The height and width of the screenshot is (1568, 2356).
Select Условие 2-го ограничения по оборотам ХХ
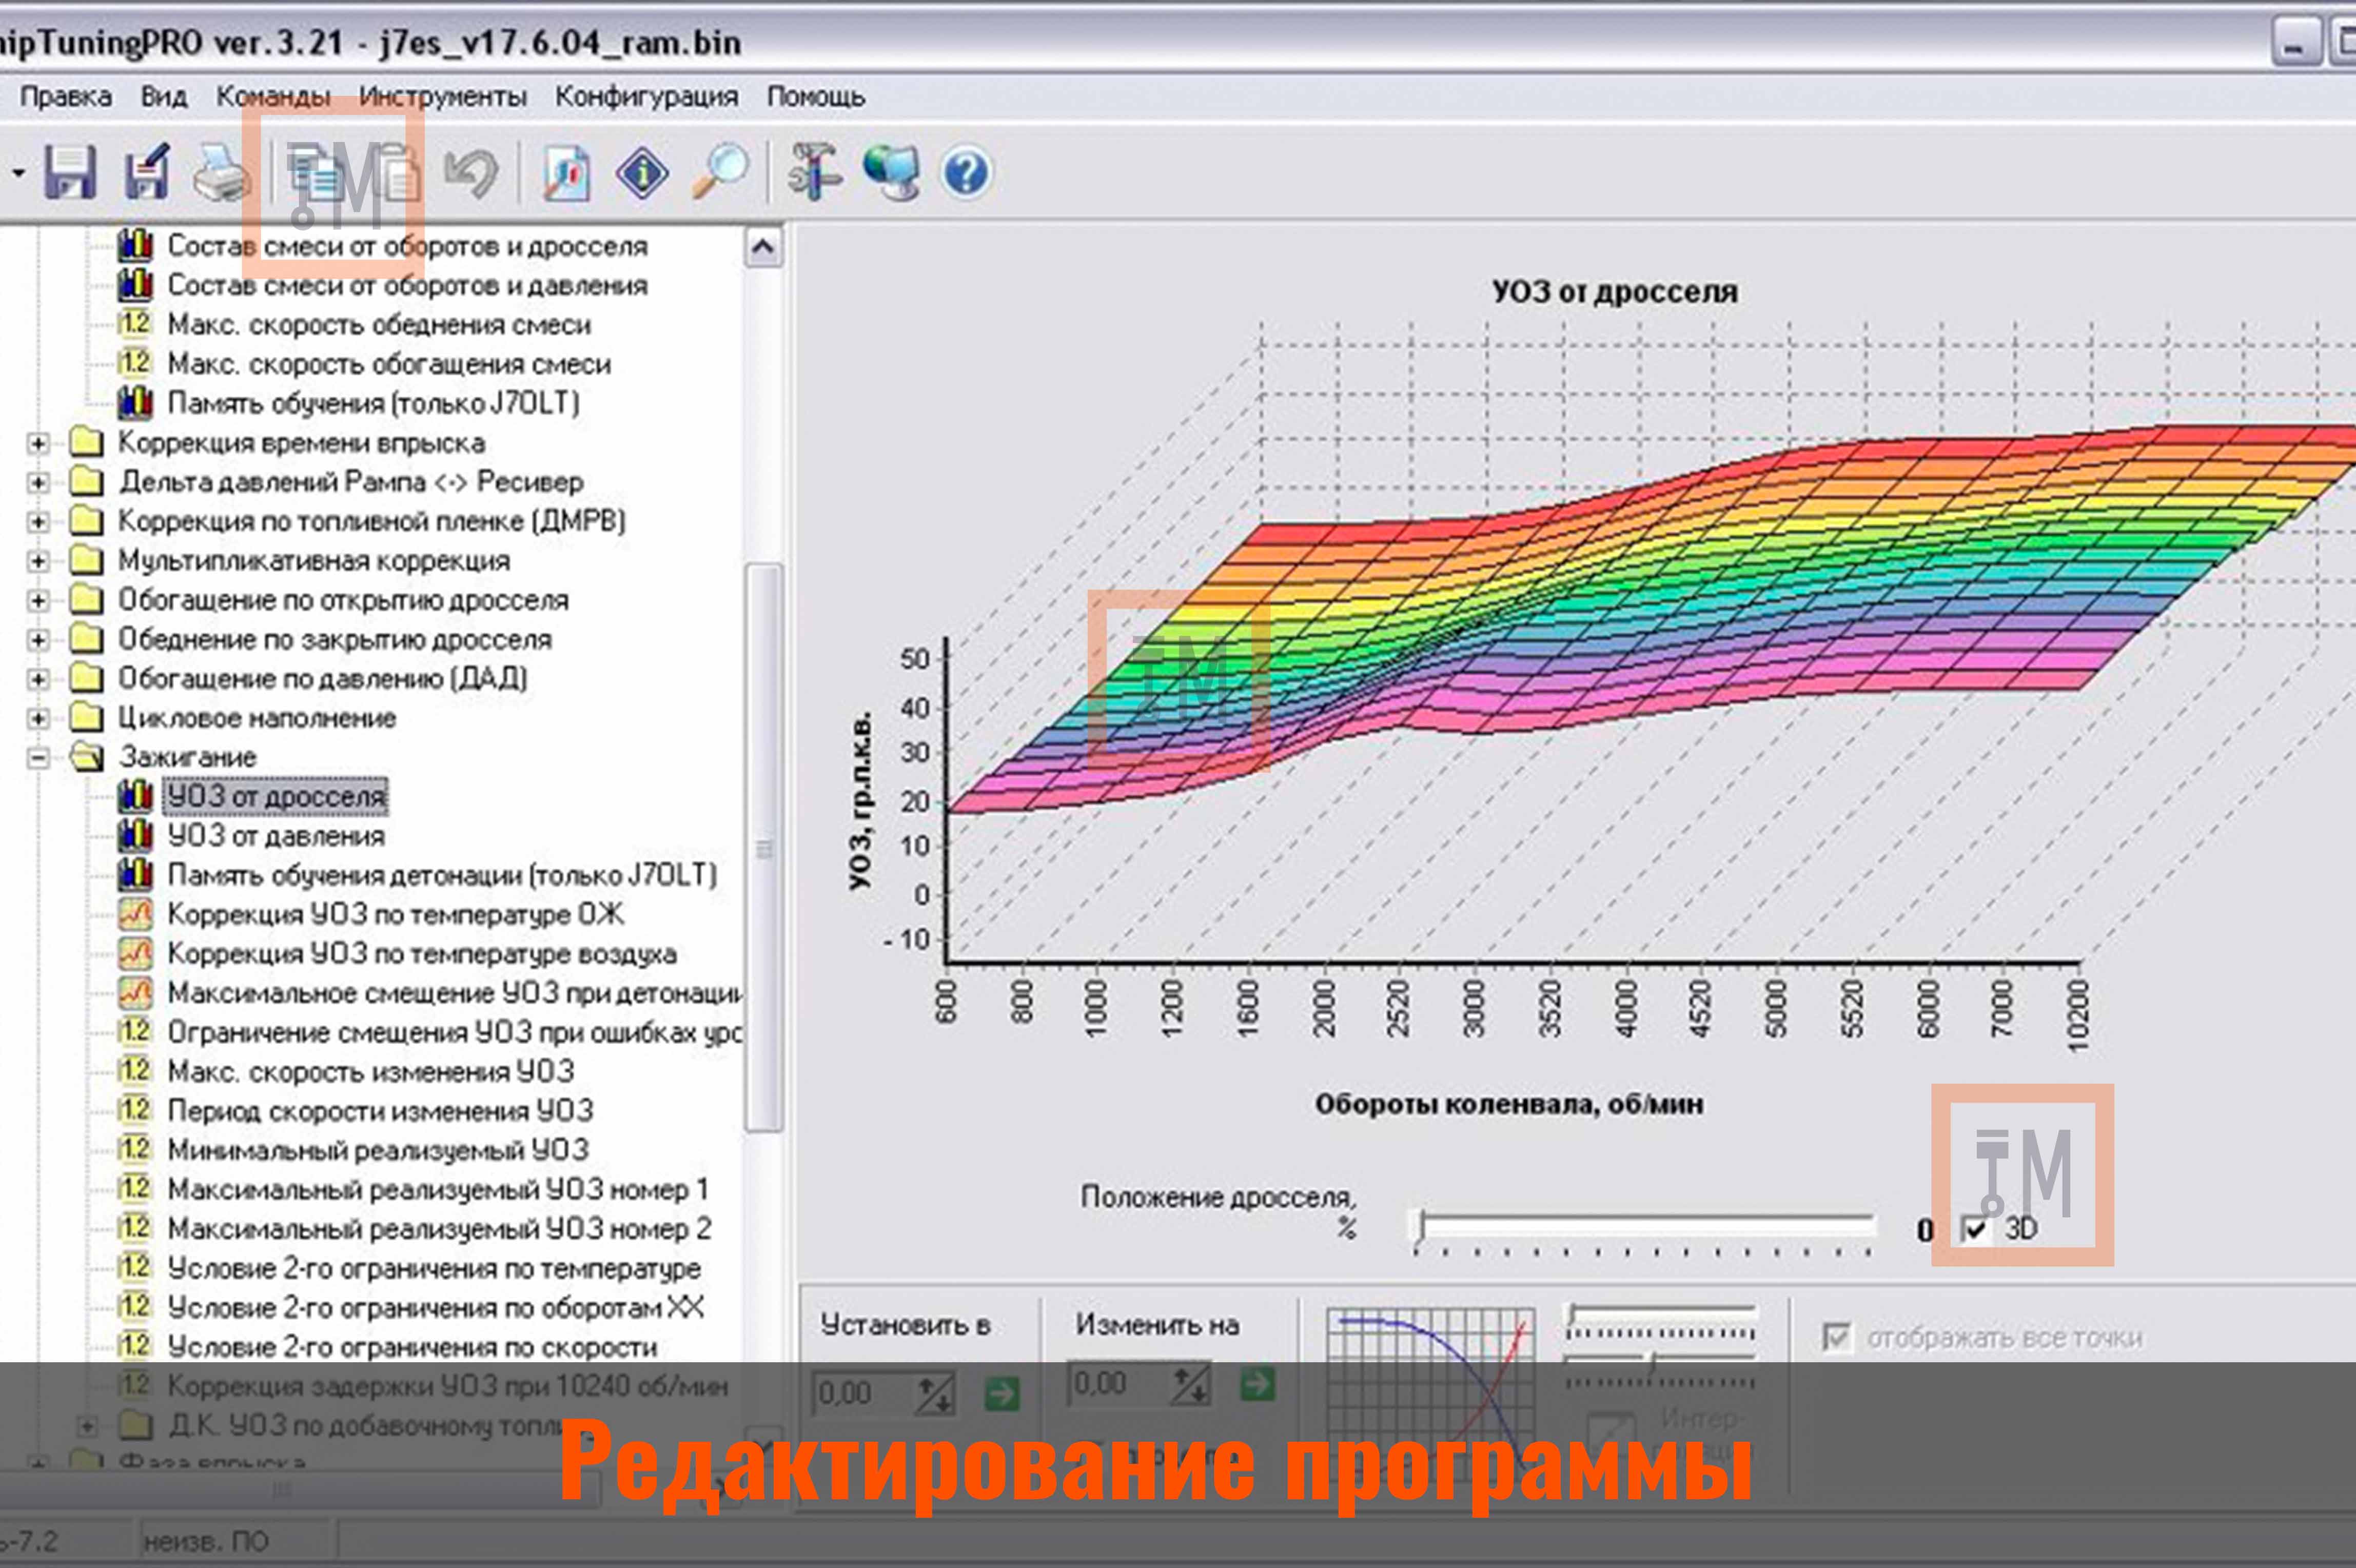(436, 1307)
